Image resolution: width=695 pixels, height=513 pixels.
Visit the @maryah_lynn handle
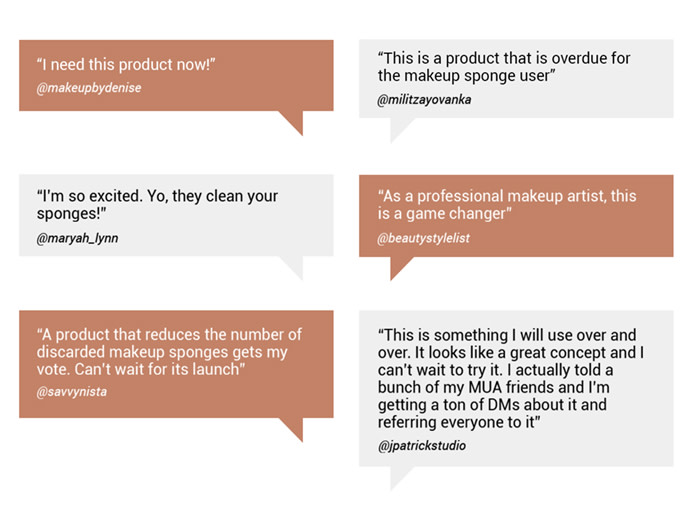tap(77, 238)
